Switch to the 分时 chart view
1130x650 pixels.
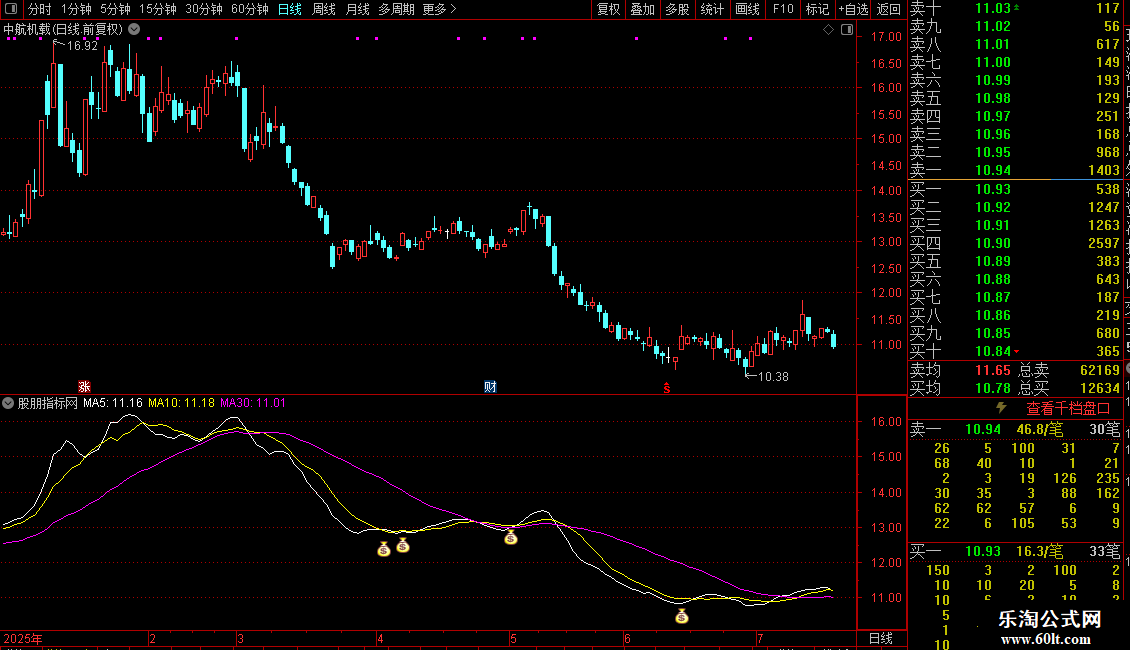[40, 9]
